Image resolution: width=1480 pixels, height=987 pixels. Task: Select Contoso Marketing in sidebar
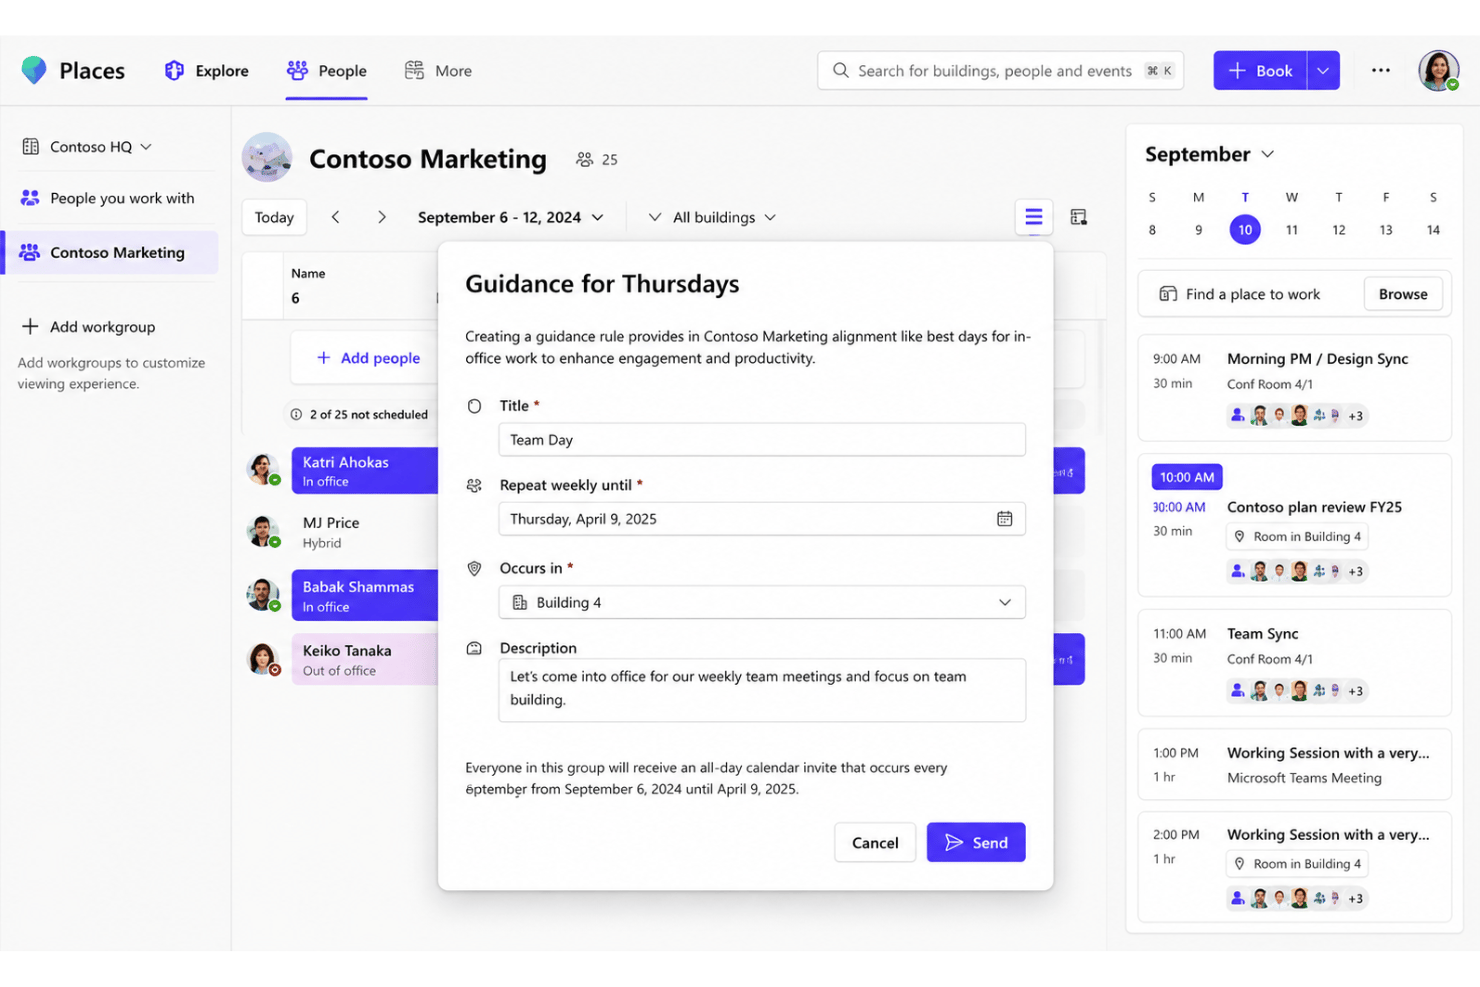point(110,253)
